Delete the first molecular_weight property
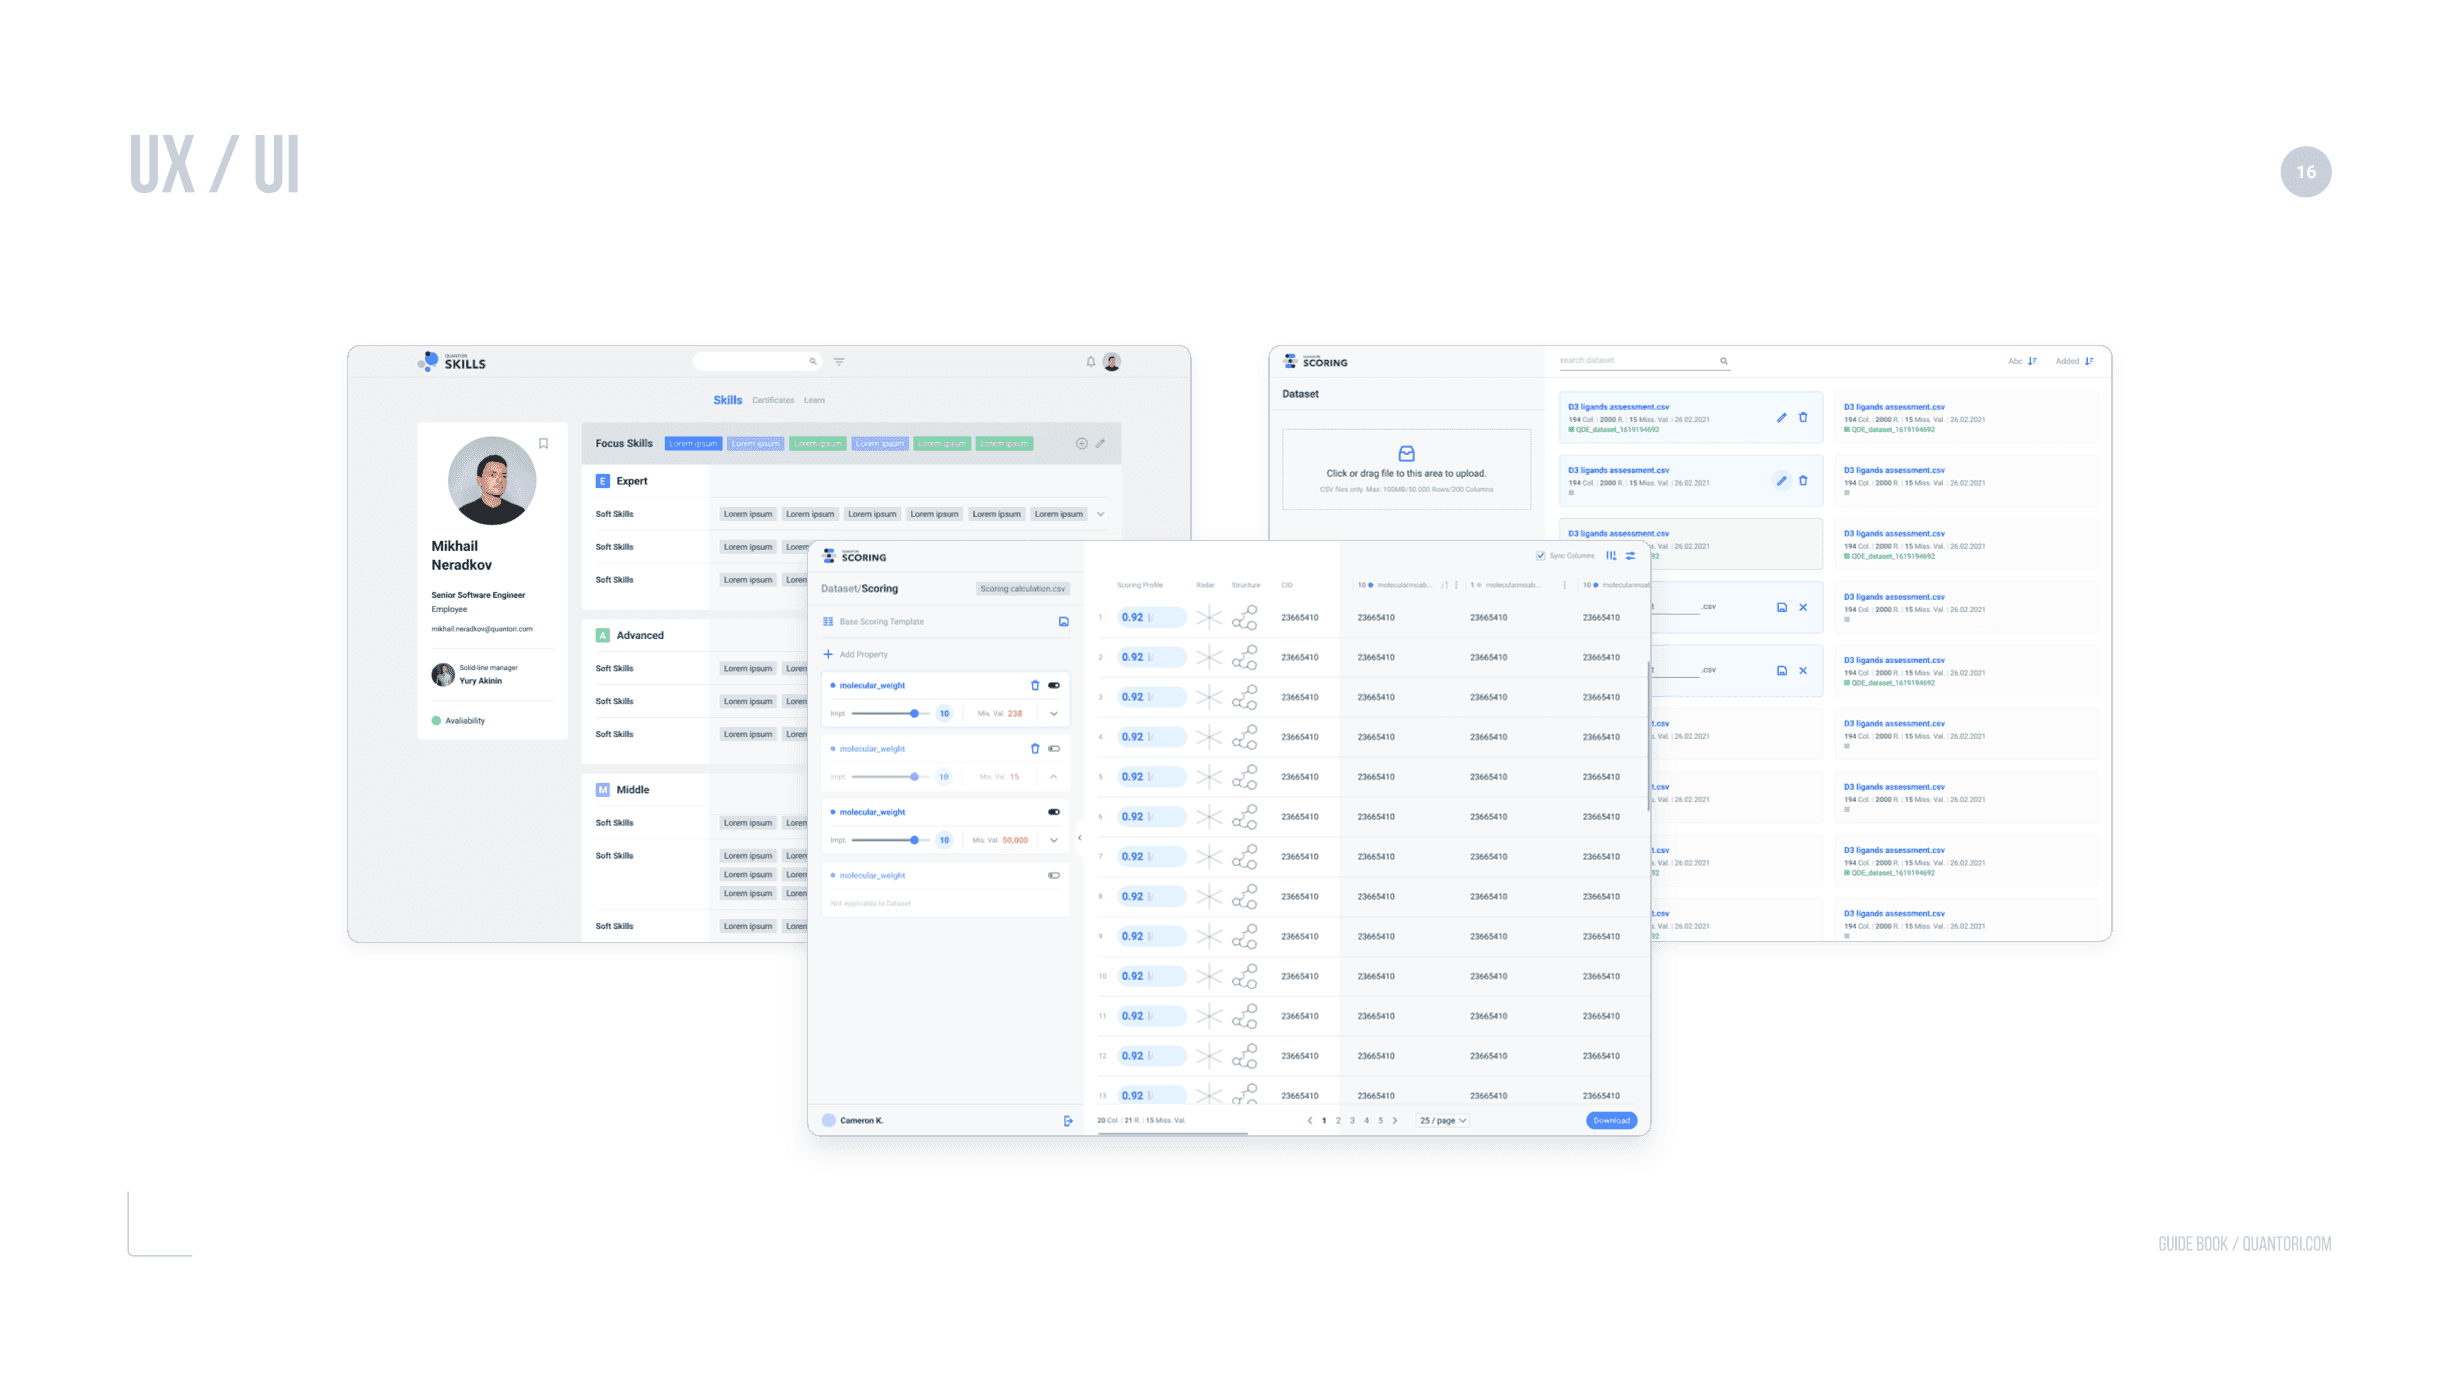The height and width of the screenshot is (1384, 2460). click(x=1035, y=685)
